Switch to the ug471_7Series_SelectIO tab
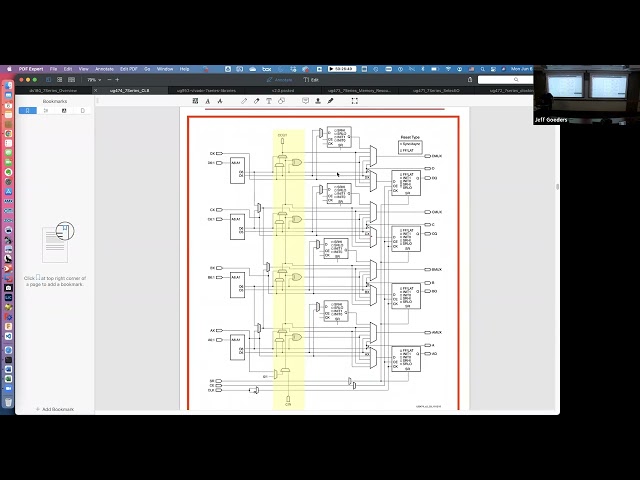Image resolution: width=640 pixels, height=480 pixels. pyautogui.click(x=436, y=90)
